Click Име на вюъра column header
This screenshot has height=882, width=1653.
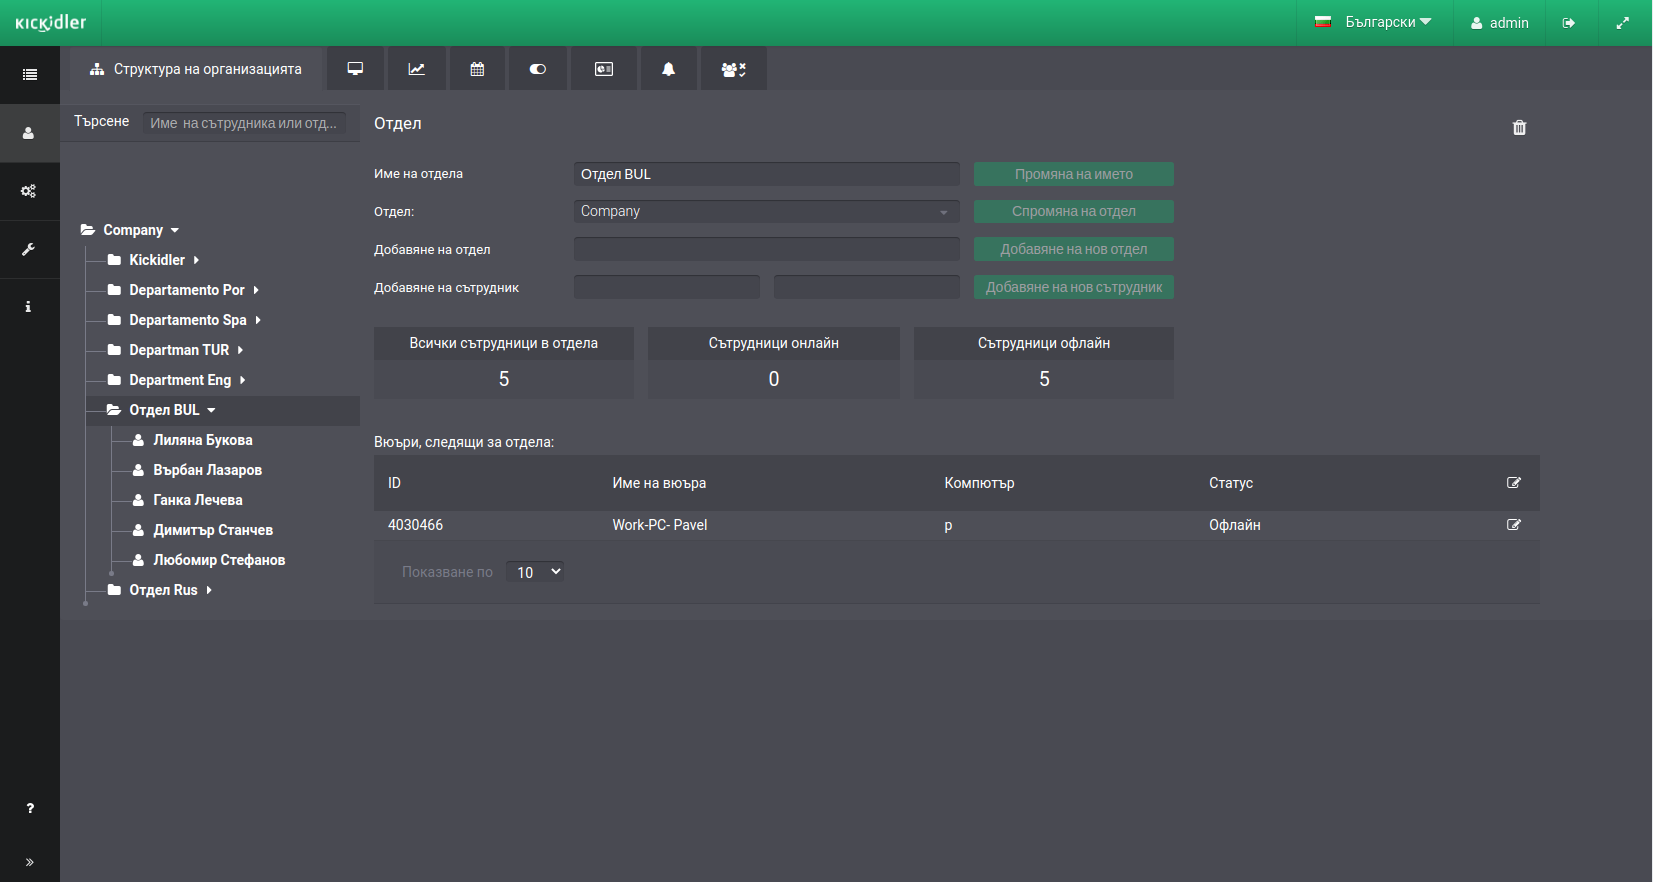coord(659,483)
